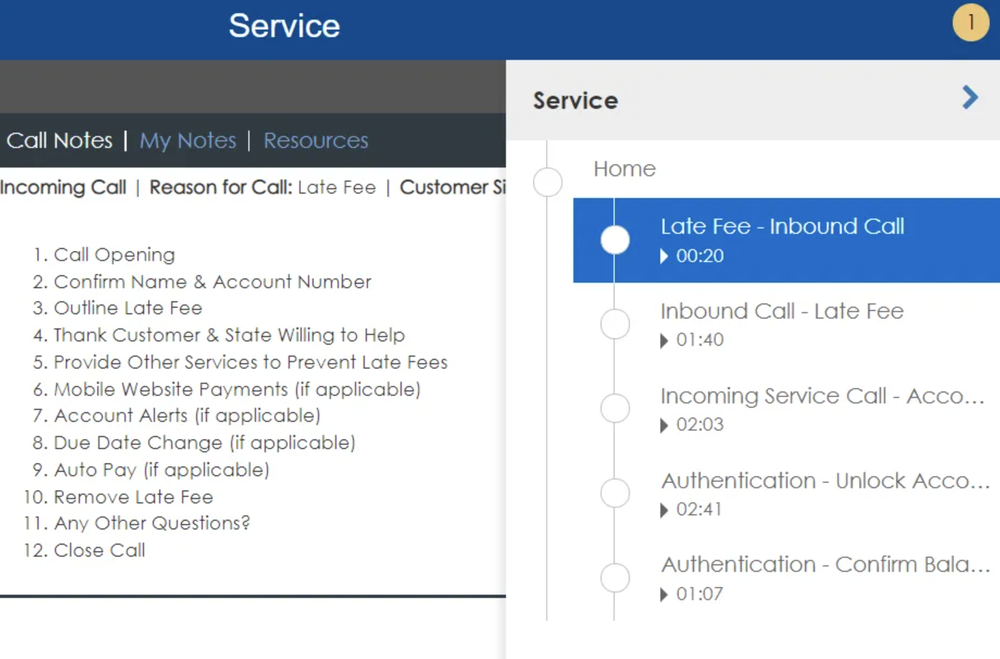Go to Home in the Service list
This screenshot has height=659, width=1000.
[x=624, y=169]
